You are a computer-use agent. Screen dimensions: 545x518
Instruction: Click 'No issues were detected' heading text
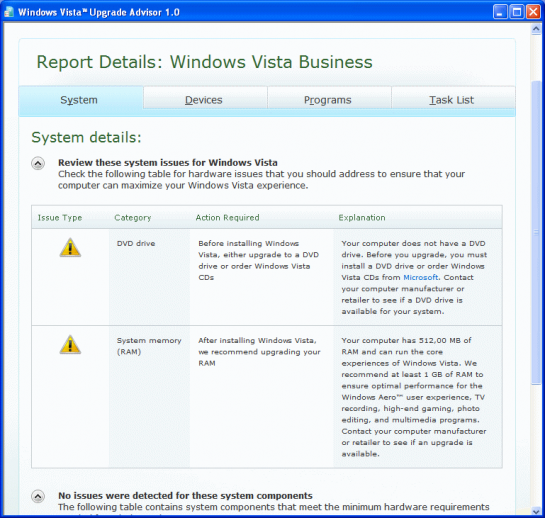click(x=185, y=495)
